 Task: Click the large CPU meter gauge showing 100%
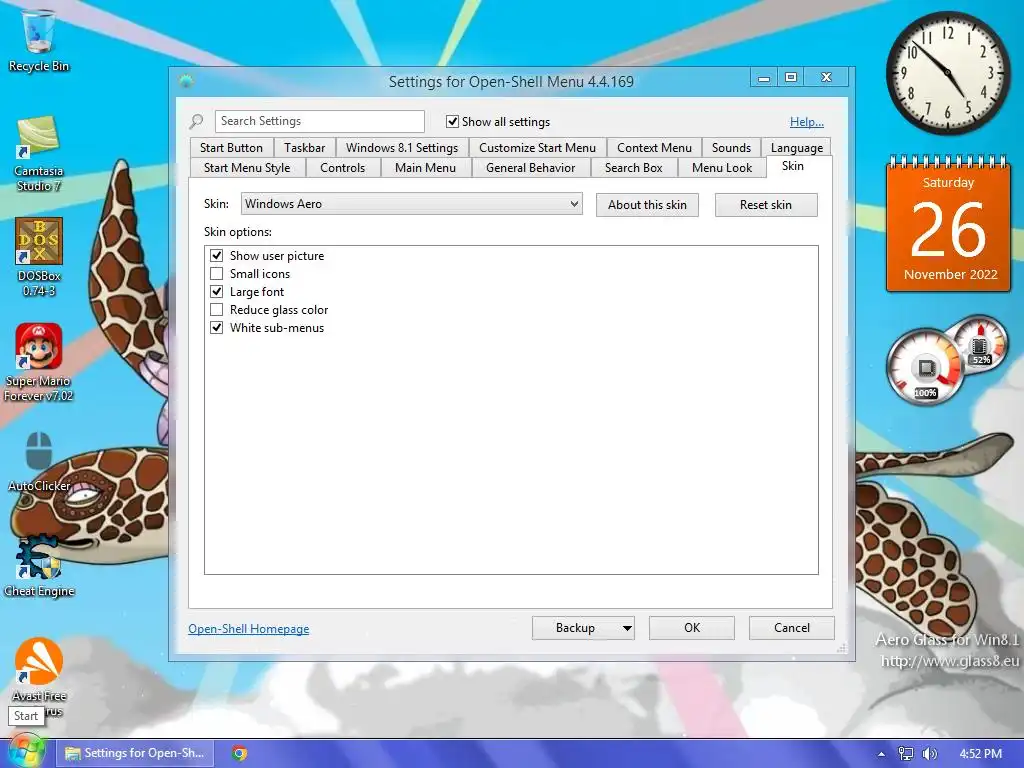(925, 368)
